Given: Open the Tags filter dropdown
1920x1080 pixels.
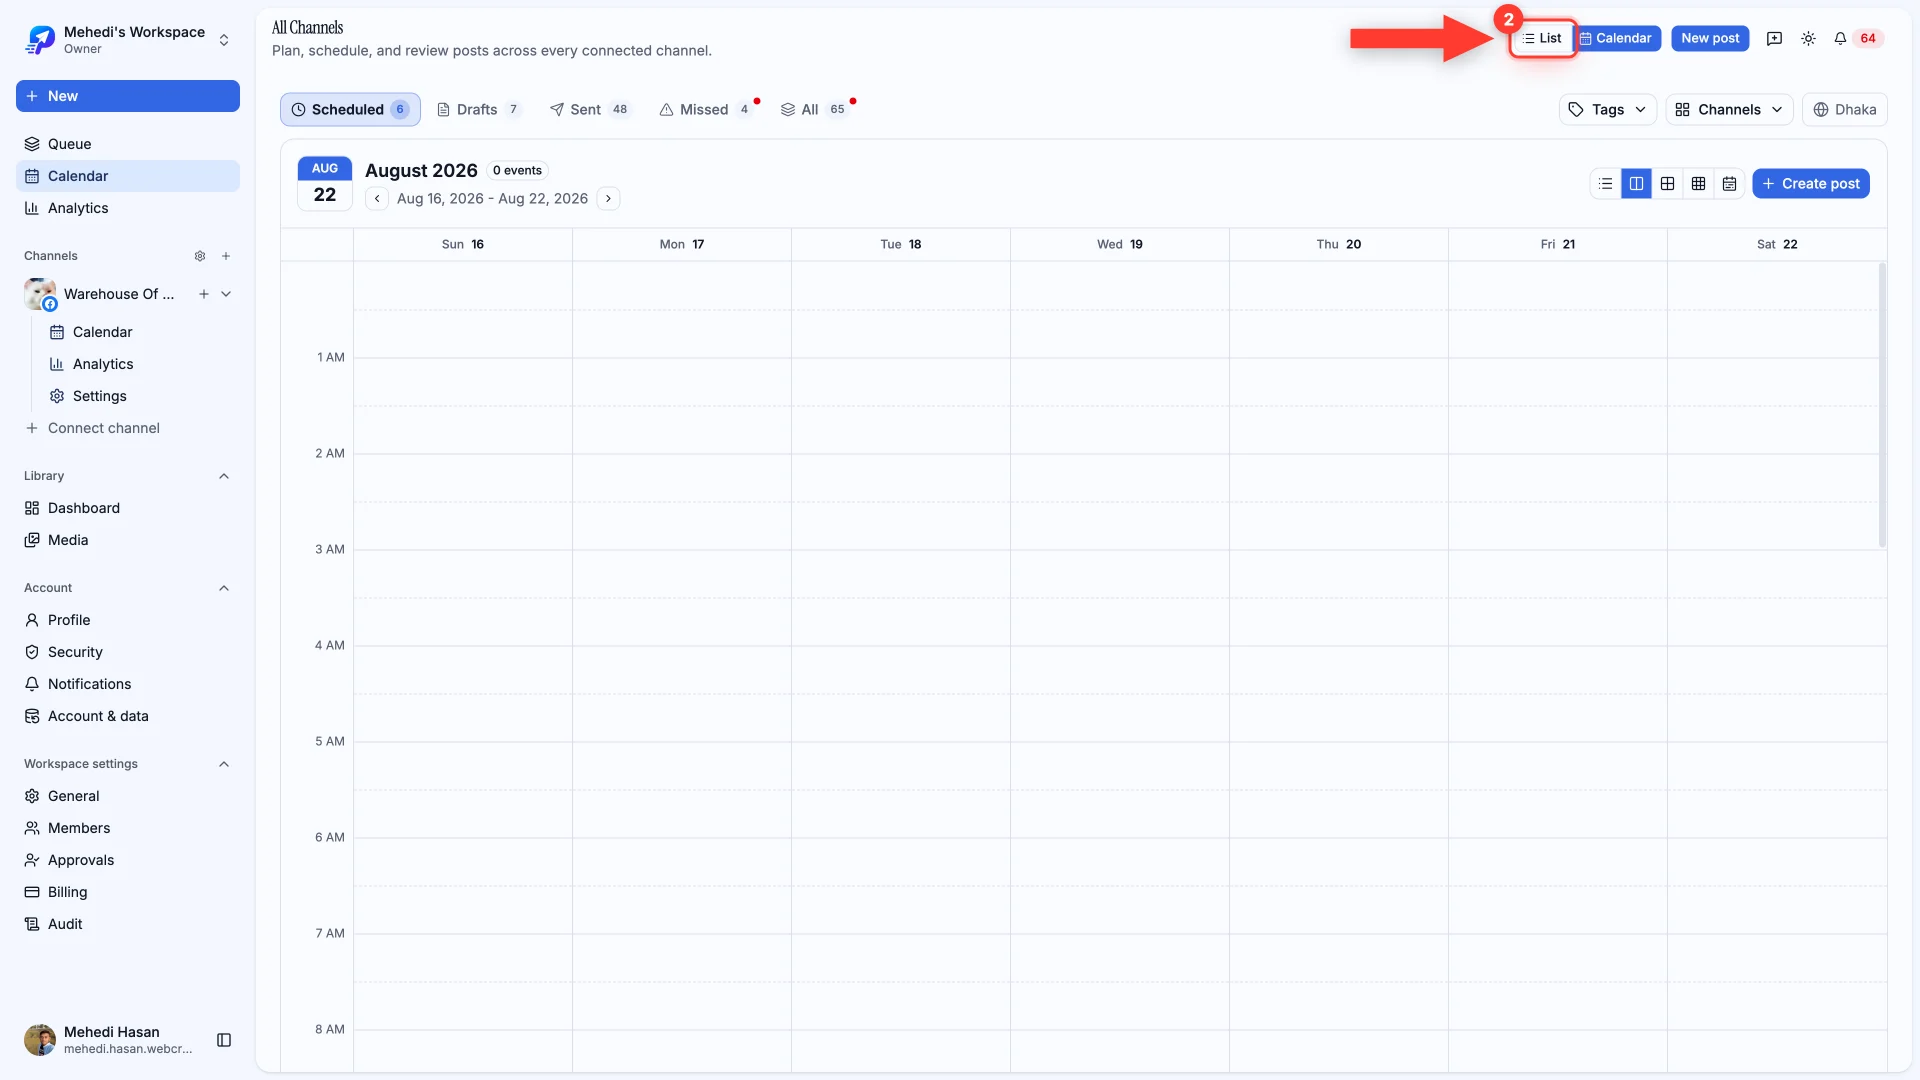Looking at the screenshot, I should [x=1607, y=110].
